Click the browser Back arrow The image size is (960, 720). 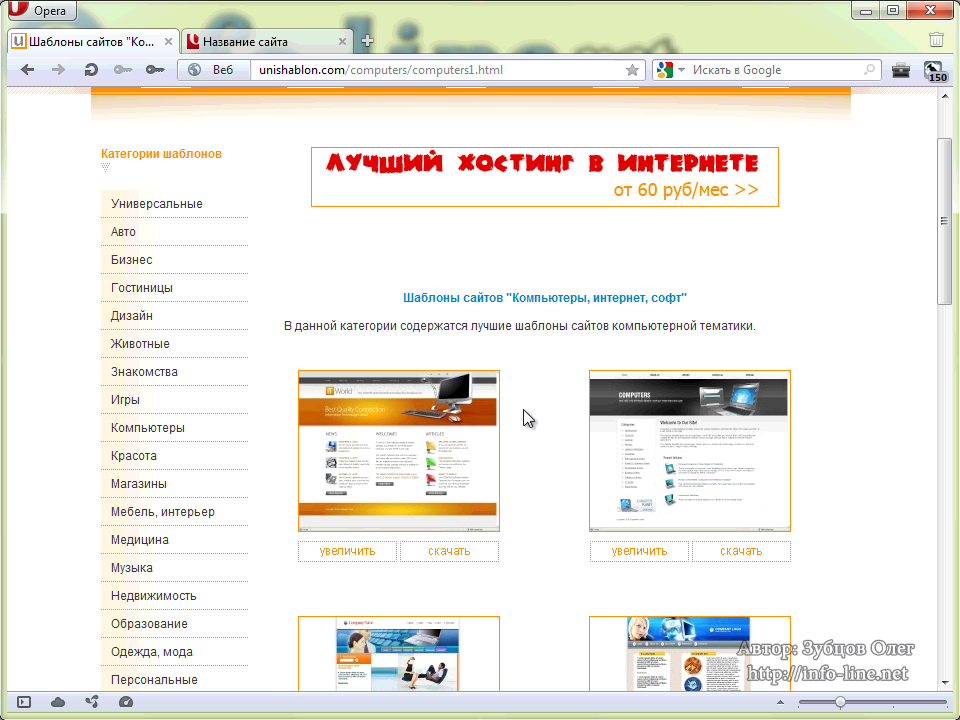pos(27,70)
